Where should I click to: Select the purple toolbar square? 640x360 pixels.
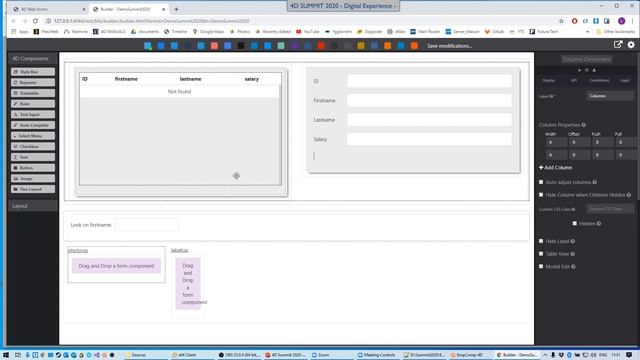point(294,46)
